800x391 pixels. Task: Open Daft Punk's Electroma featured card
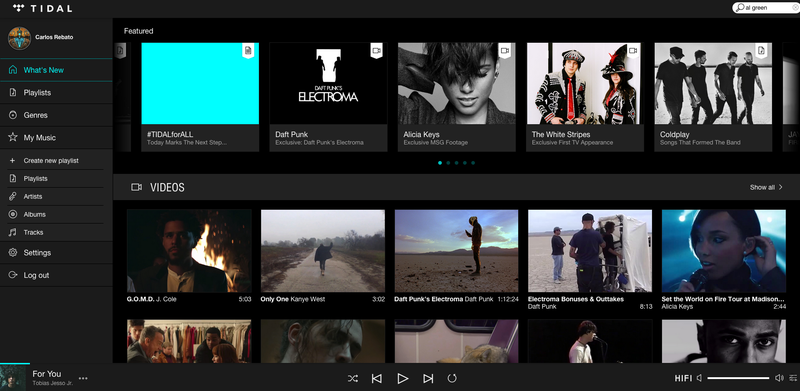point(328,97)
